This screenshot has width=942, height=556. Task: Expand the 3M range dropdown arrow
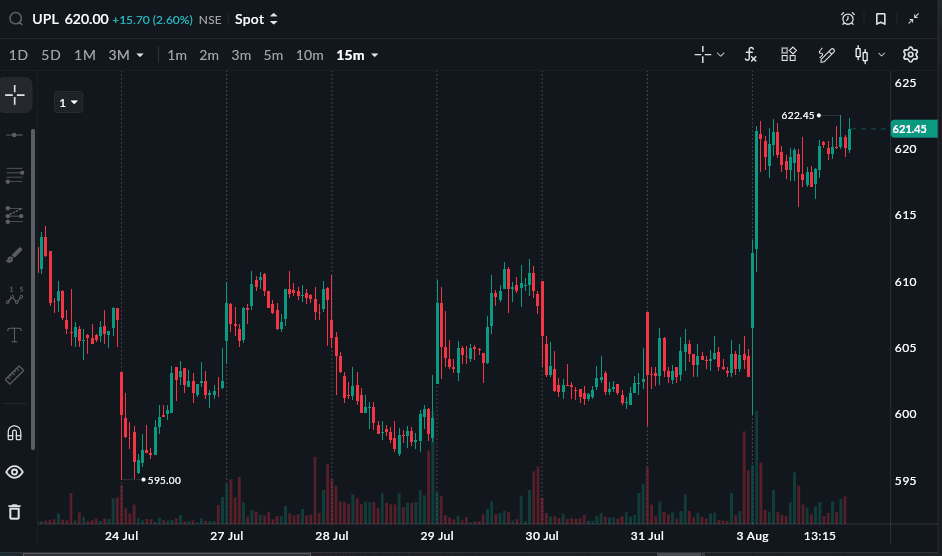tap(140, 55)
